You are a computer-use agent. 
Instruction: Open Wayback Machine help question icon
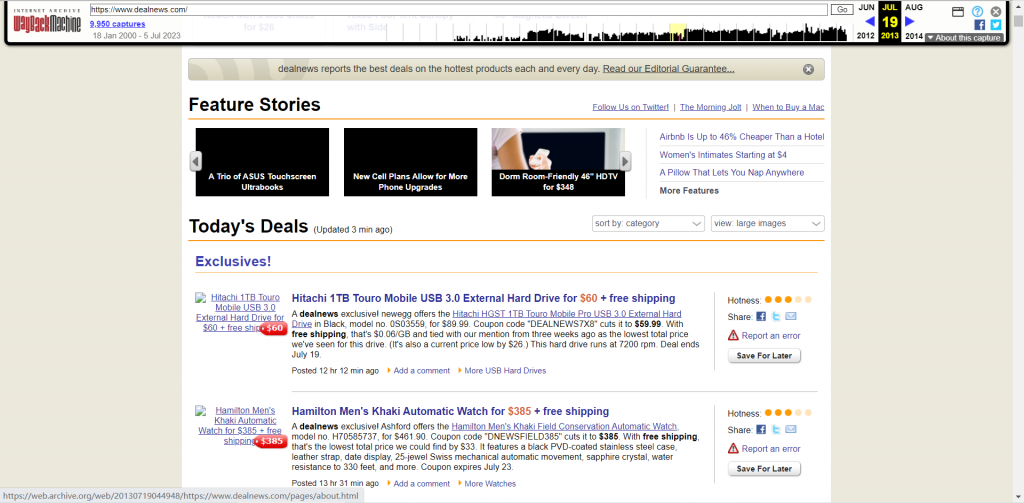pyautogui.click(x=977, y=11)
